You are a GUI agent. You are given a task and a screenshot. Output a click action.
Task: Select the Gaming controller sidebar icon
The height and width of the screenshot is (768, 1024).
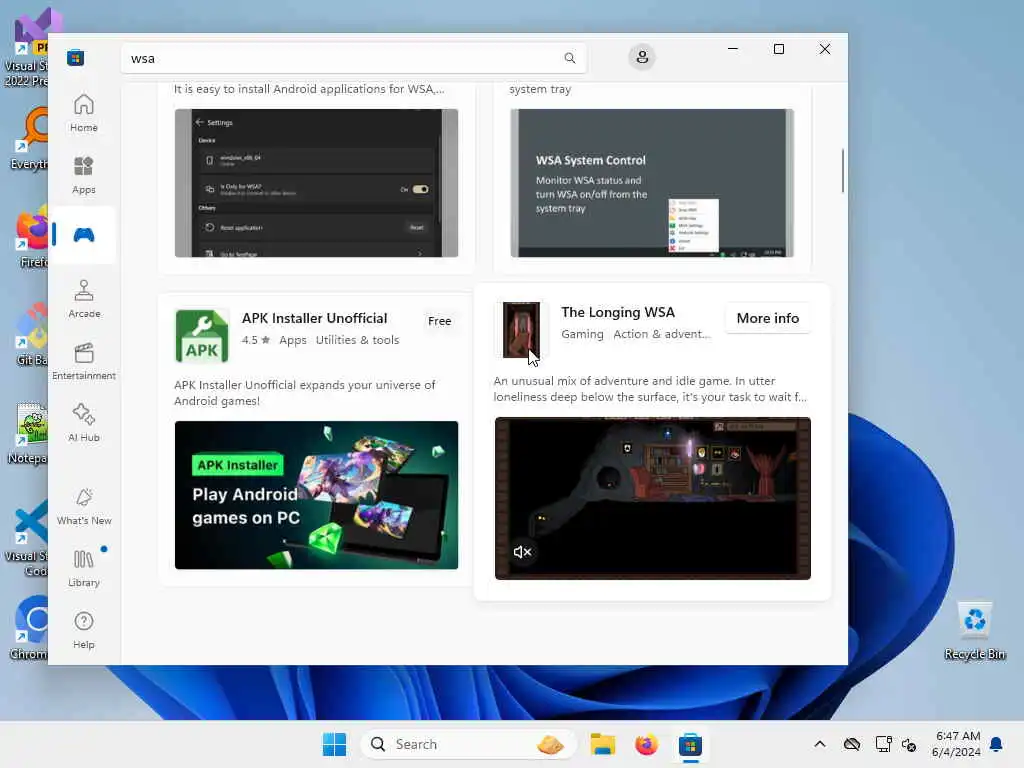84,235
